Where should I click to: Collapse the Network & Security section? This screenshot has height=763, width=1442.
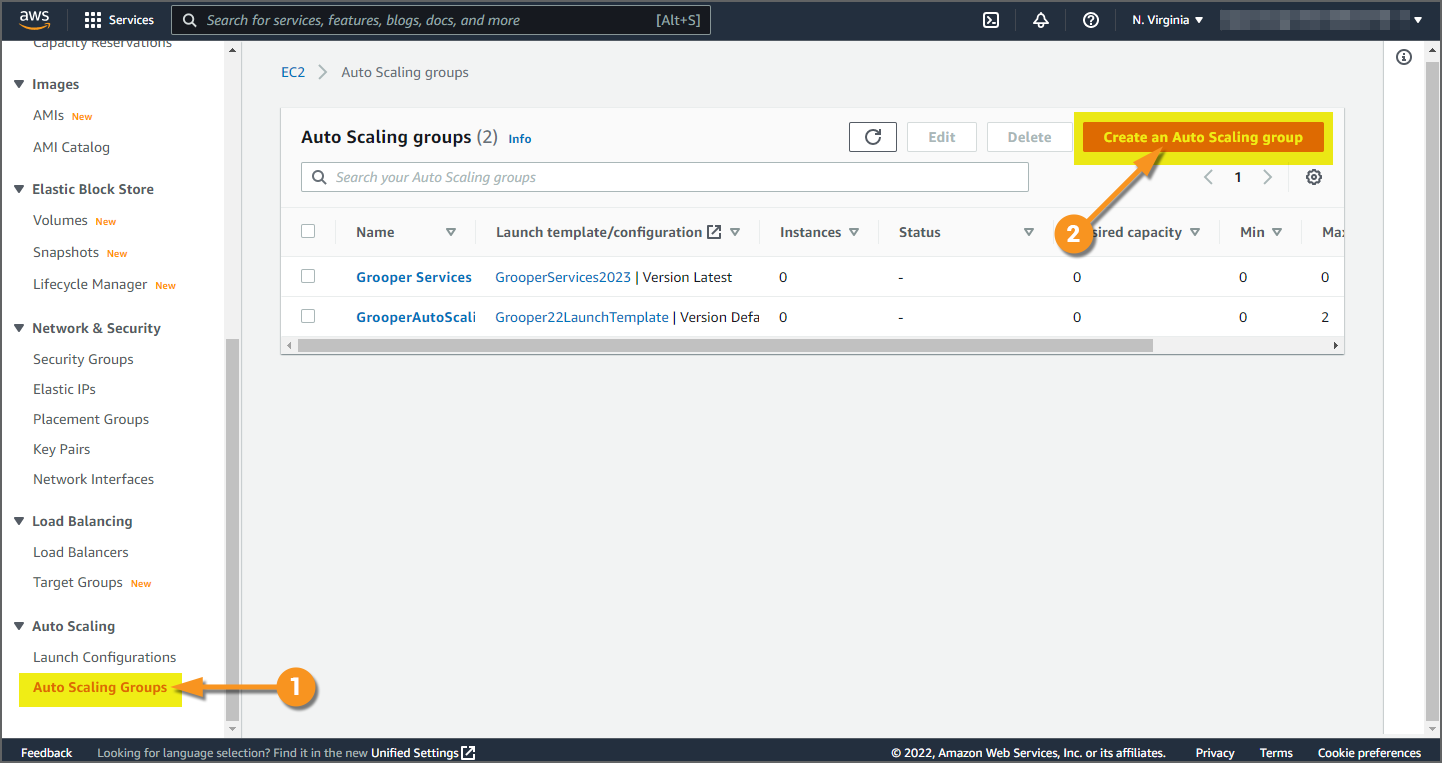19,328
